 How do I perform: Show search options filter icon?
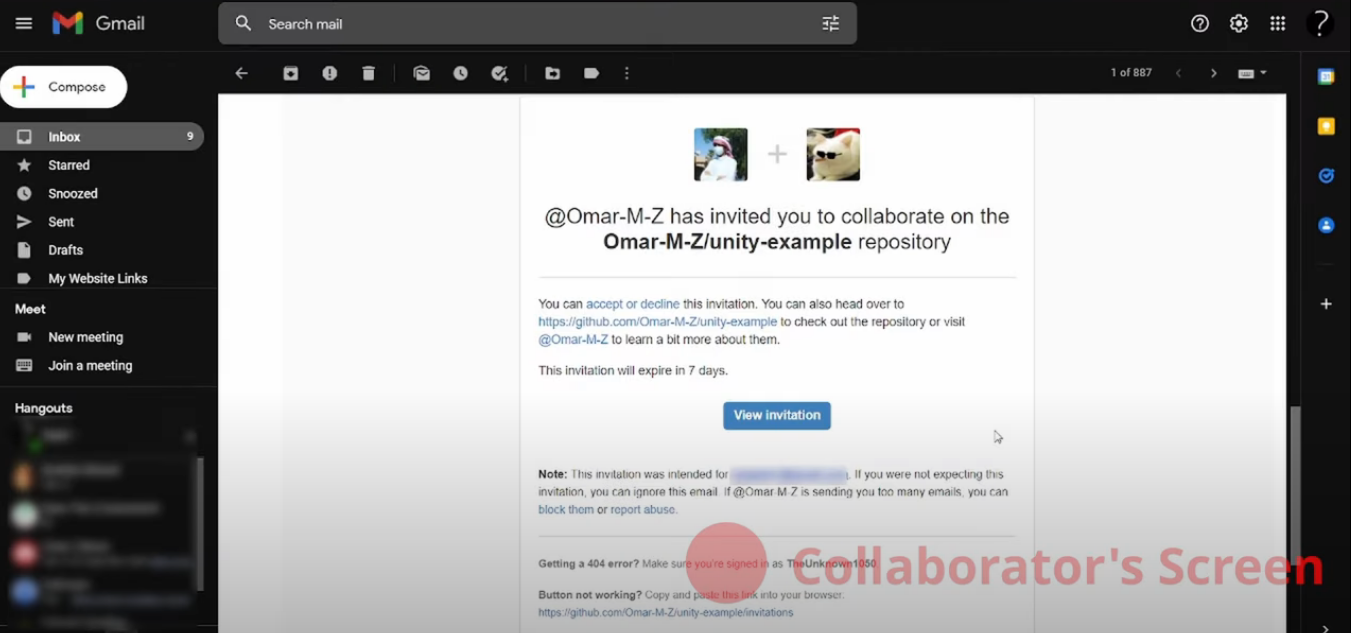tap(831, 23)
